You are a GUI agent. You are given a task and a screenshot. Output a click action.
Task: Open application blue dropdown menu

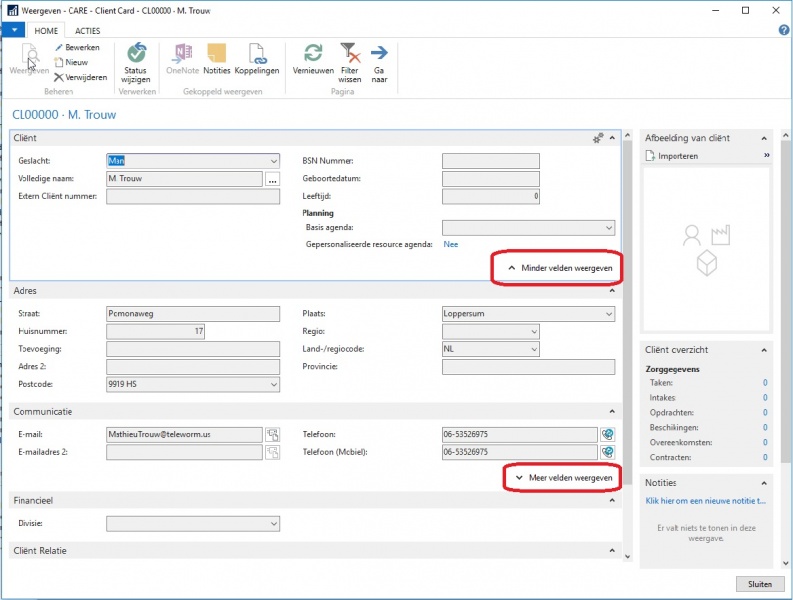(14, 30)
